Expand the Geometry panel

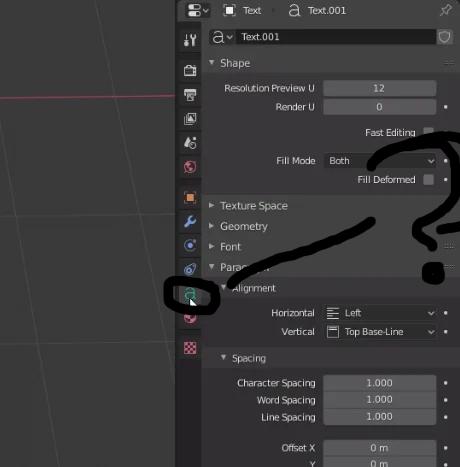(x=211, y=226)
